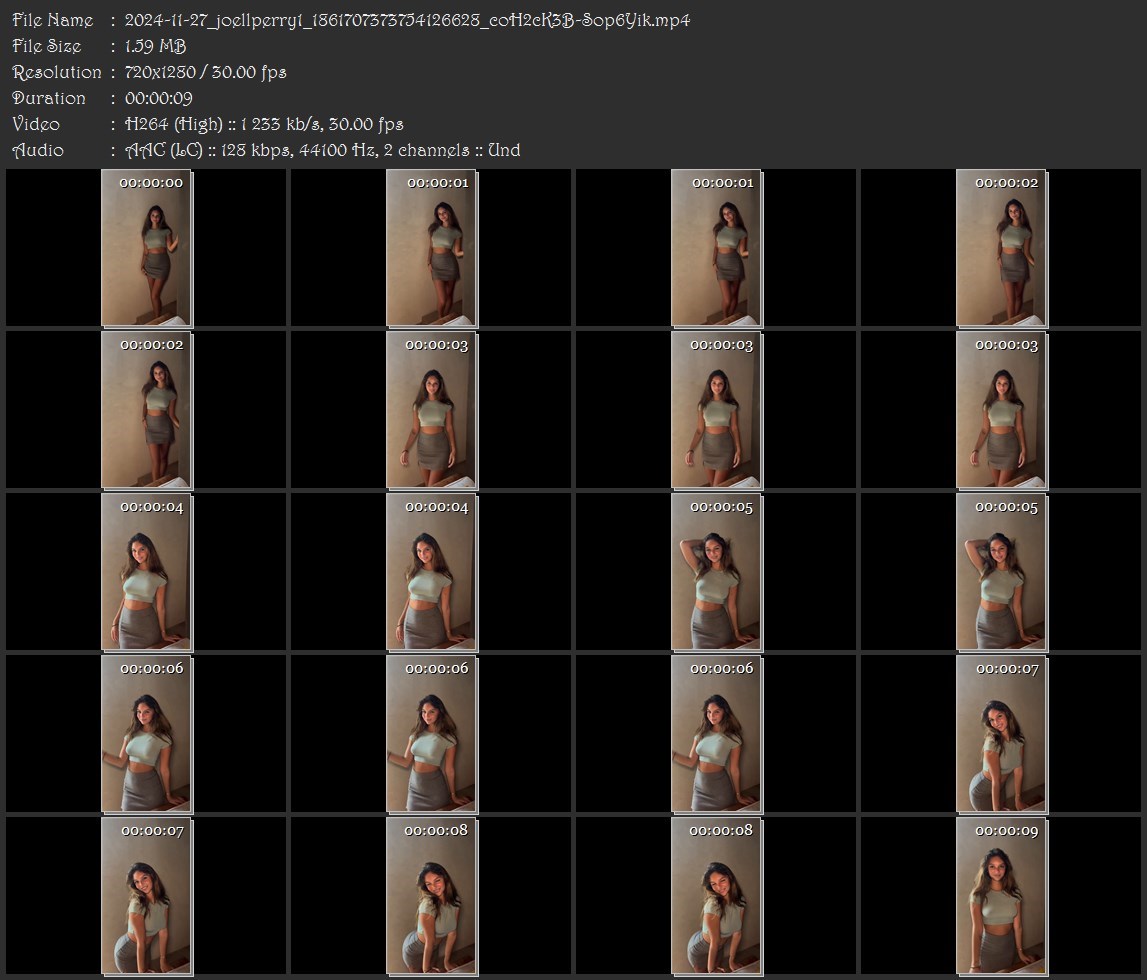
Task: Select the thumbnail stamped 00:00:00
Action: (x=146, y=248)
